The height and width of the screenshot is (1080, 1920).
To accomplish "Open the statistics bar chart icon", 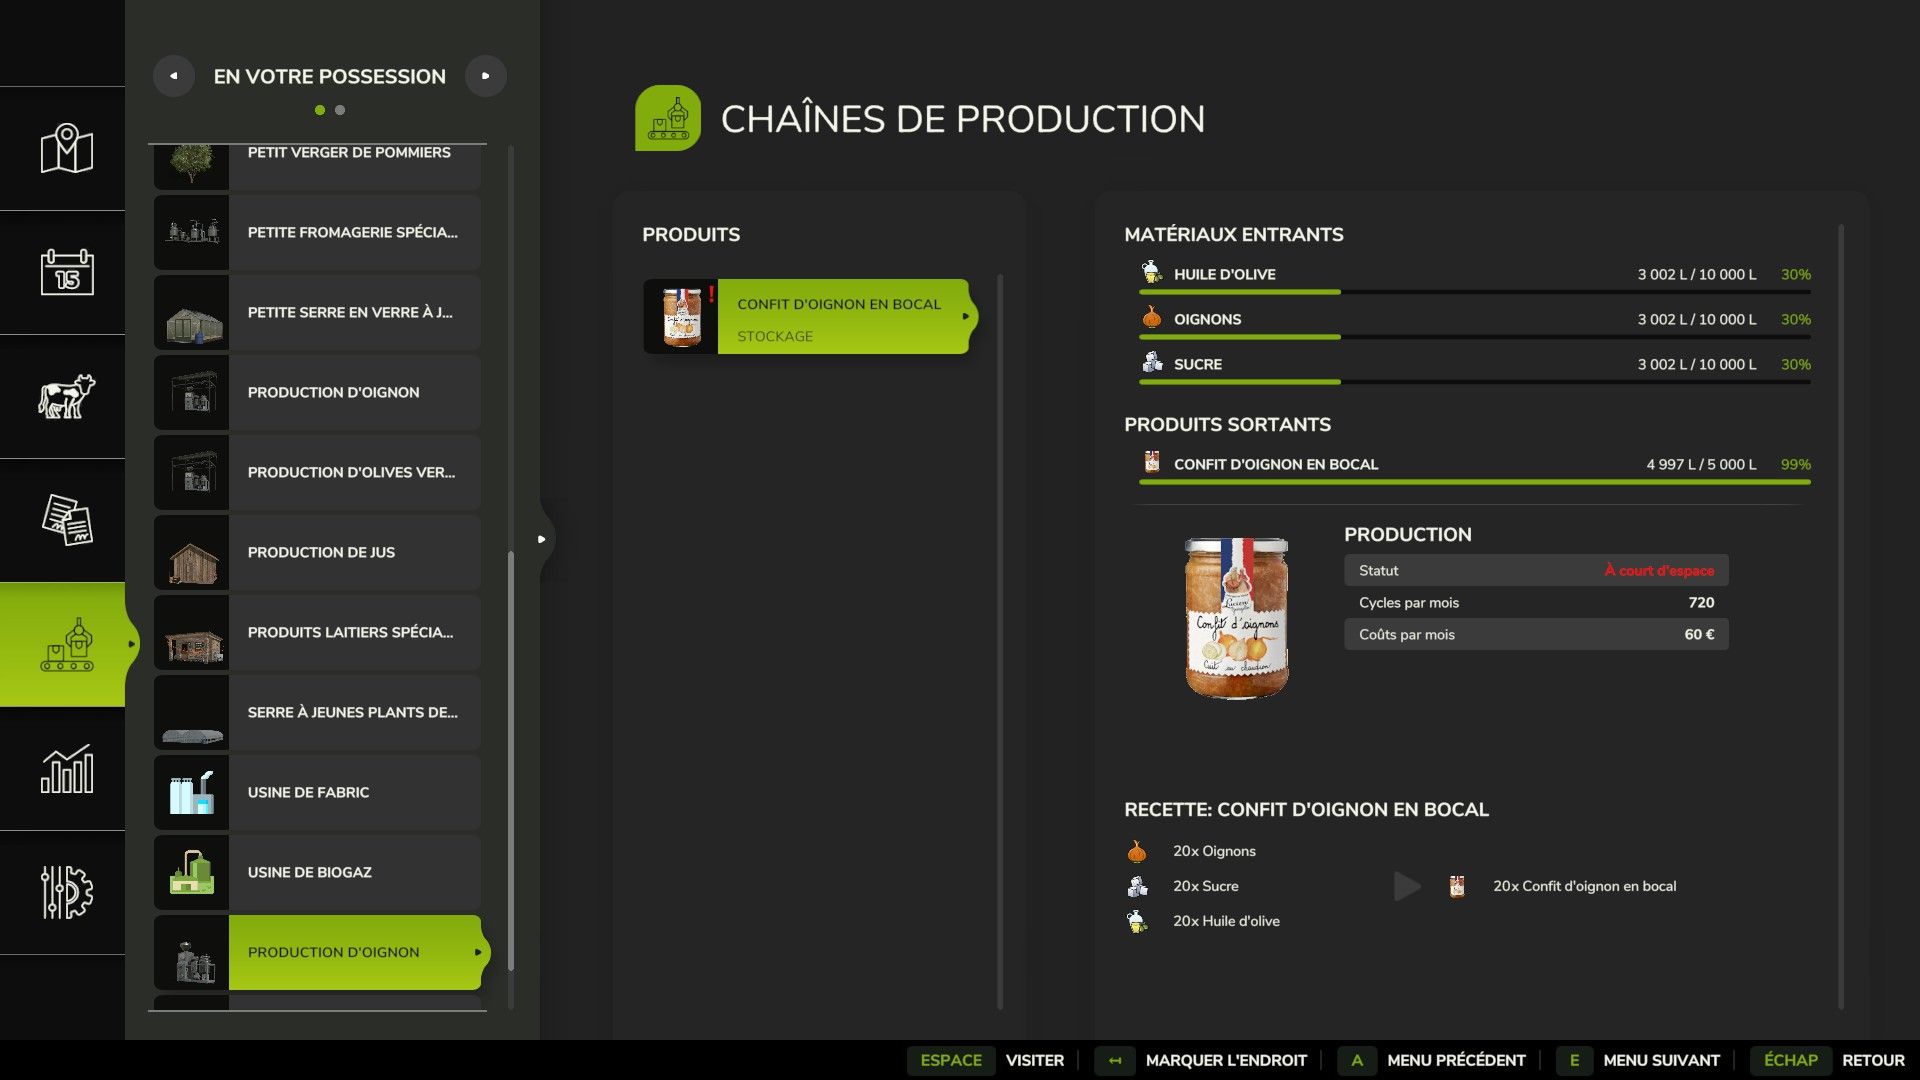I will click(66, 769).
